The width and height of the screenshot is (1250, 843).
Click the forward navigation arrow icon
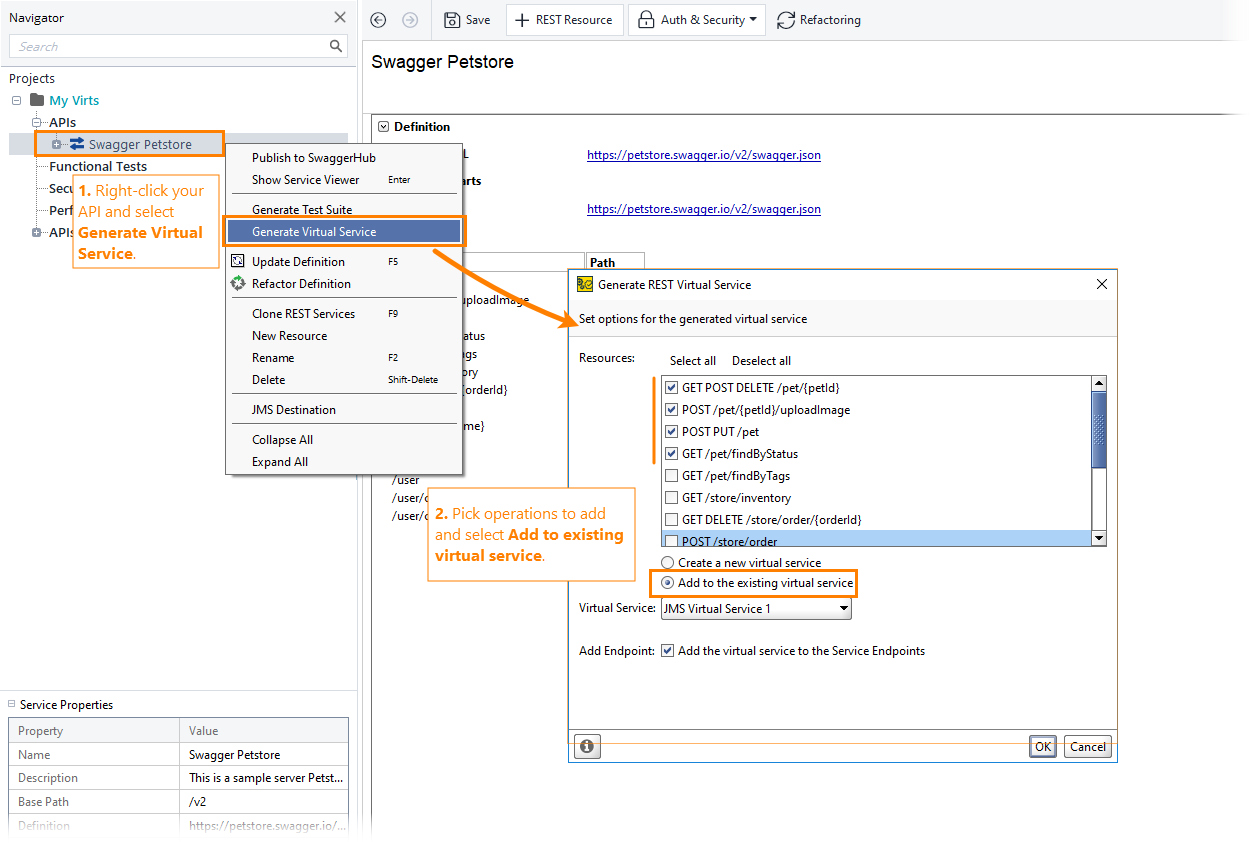pyautogui.click(x=409, y=19)
